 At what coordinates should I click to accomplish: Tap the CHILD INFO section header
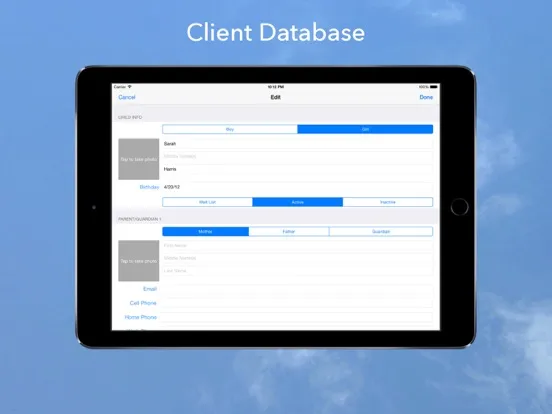[x=130, y=117]
